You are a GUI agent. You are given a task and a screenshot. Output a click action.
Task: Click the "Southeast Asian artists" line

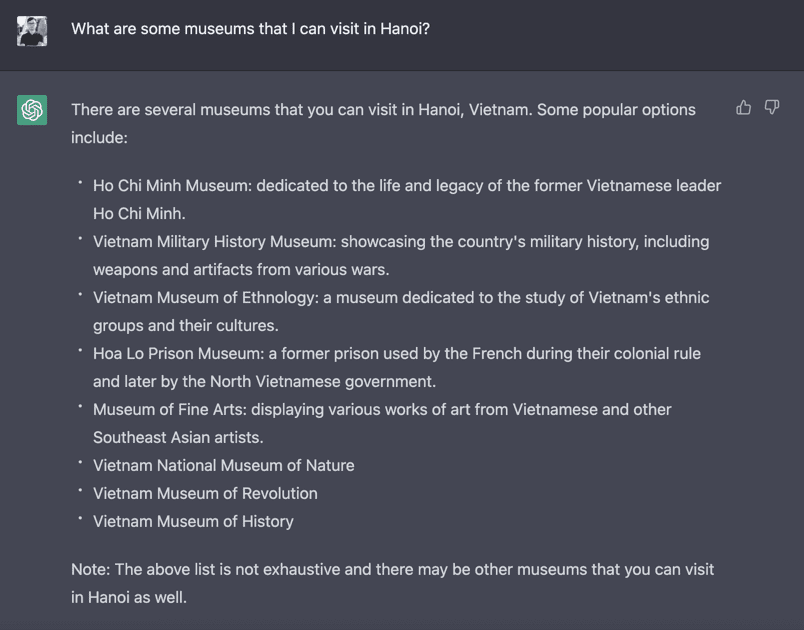point(178,437)
